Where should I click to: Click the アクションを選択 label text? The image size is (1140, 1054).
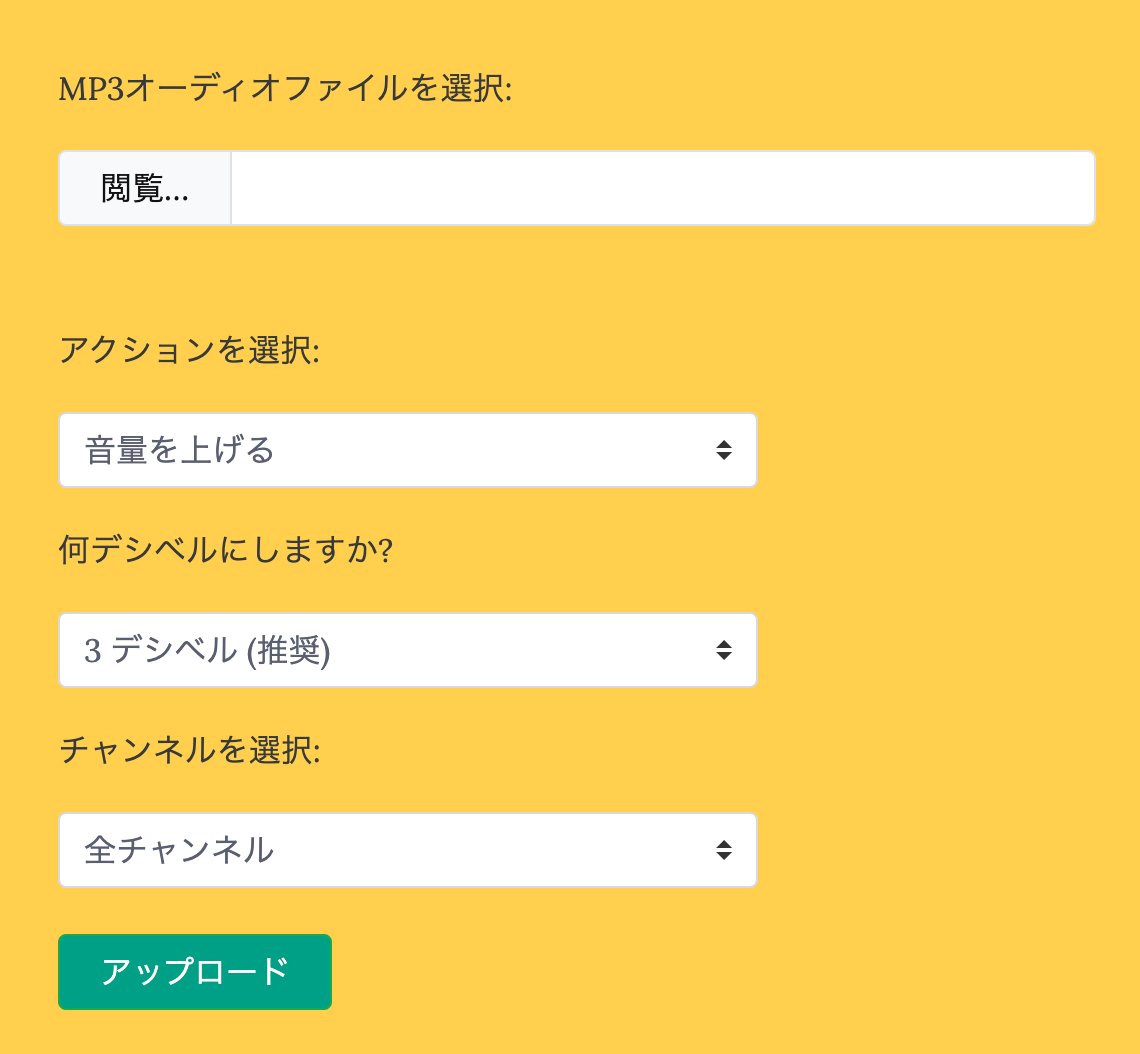point(189,350)
